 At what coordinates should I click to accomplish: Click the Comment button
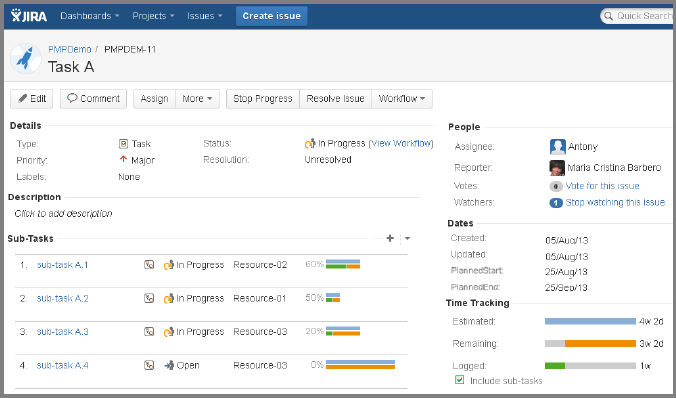point(94,99)
